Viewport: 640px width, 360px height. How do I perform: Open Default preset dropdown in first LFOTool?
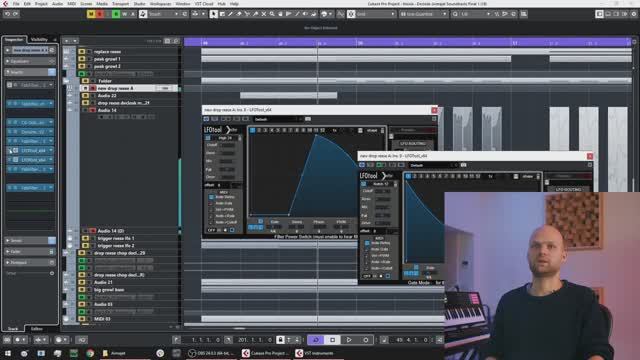pos(278,119)
